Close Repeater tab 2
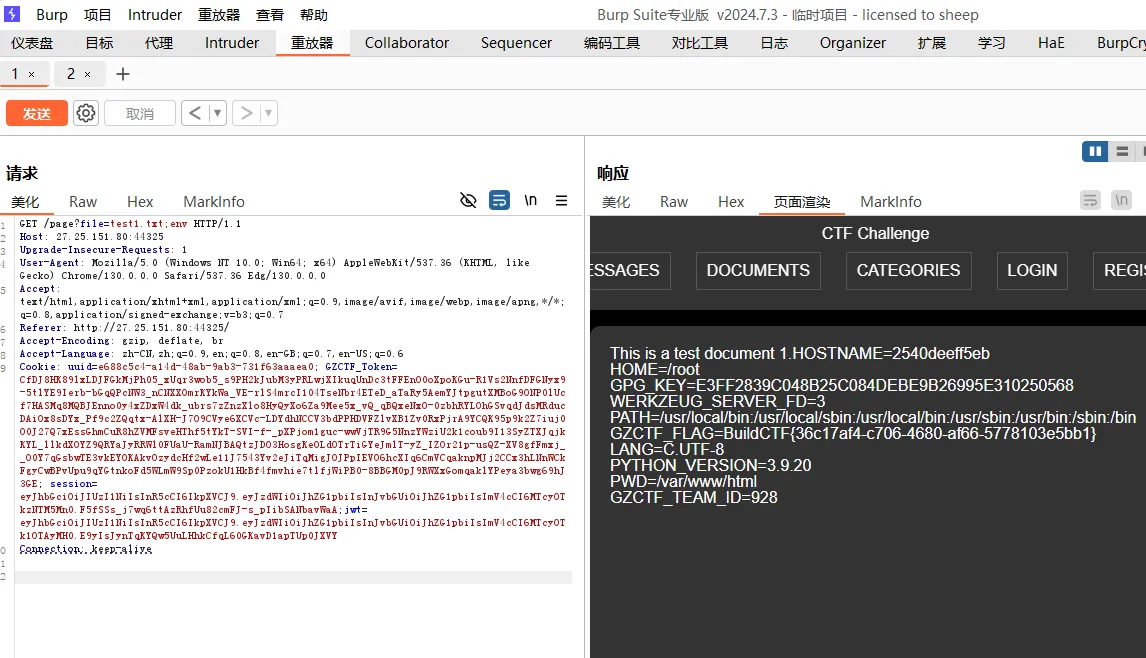The image size is (1146, 658). click(x=87, y=74)
